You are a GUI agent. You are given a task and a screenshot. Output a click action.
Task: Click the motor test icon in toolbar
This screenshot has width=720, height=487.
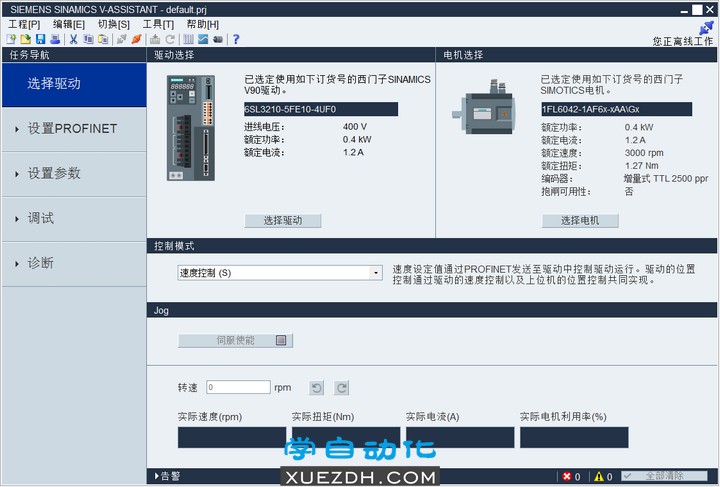(x=218, y=39)
